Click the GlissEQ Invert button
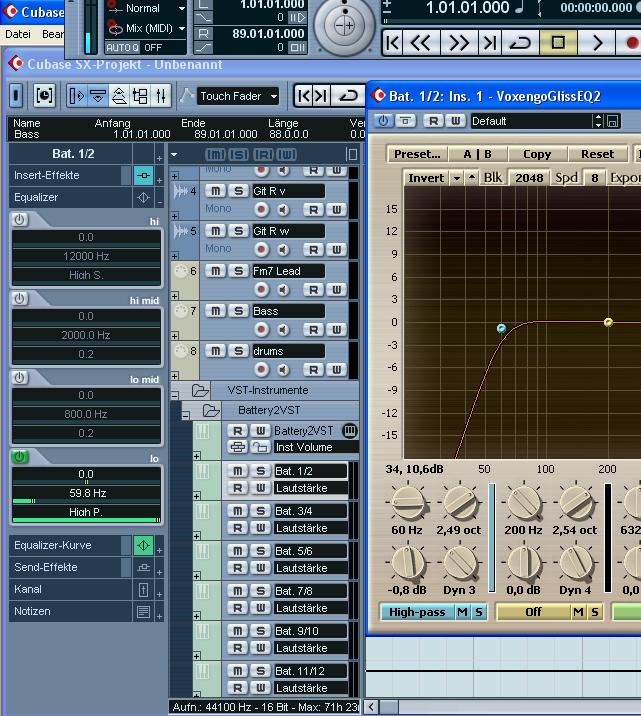The image size is (641, 716). (426, 178)
